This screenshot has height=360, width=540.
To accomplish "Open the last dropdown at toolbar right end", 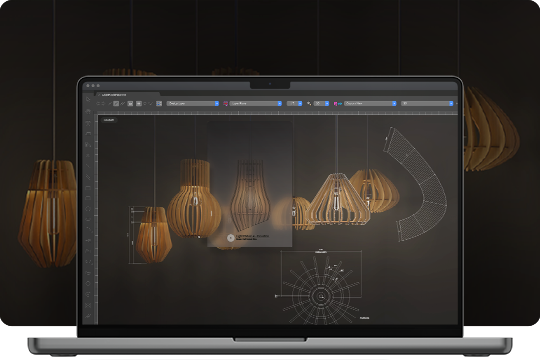I will tap(427, 103).
